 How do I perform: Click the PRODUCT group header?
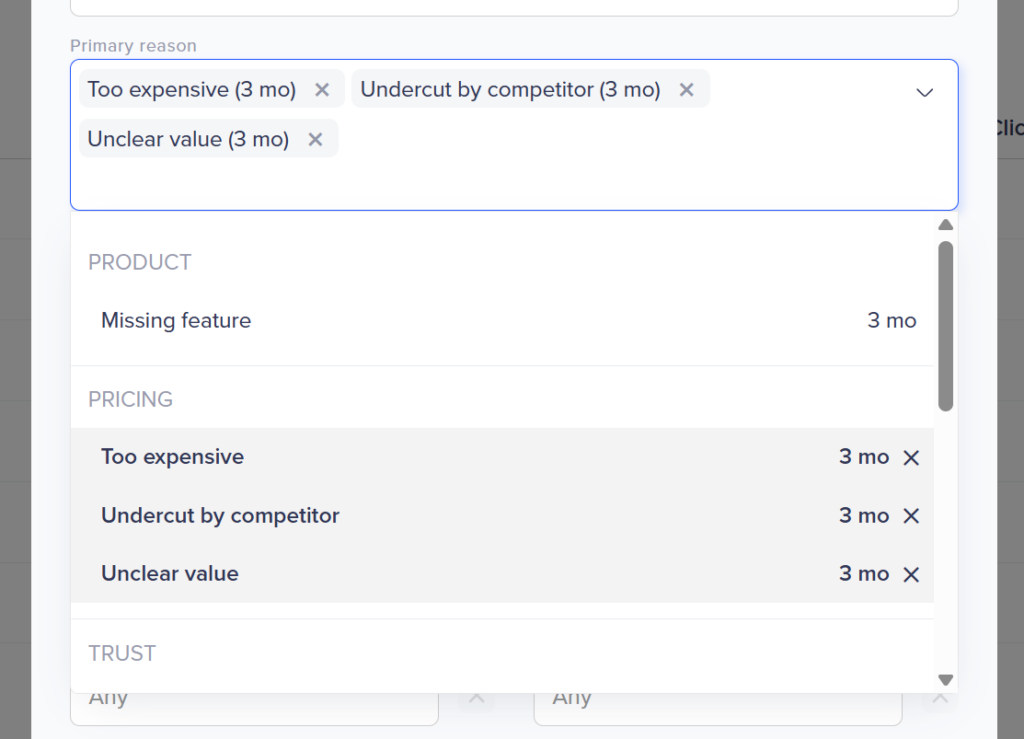pyautogui.click(x=140, y=263)
